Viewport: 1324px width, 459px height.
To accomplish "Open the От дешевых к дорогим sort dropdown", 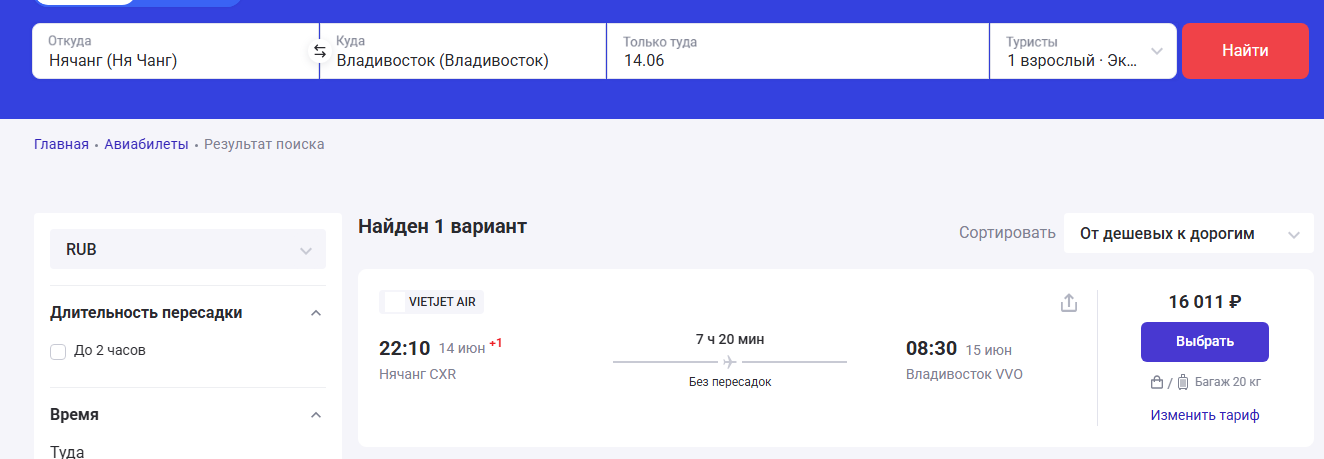I will pyautogui.click(x=1188, y=234).
